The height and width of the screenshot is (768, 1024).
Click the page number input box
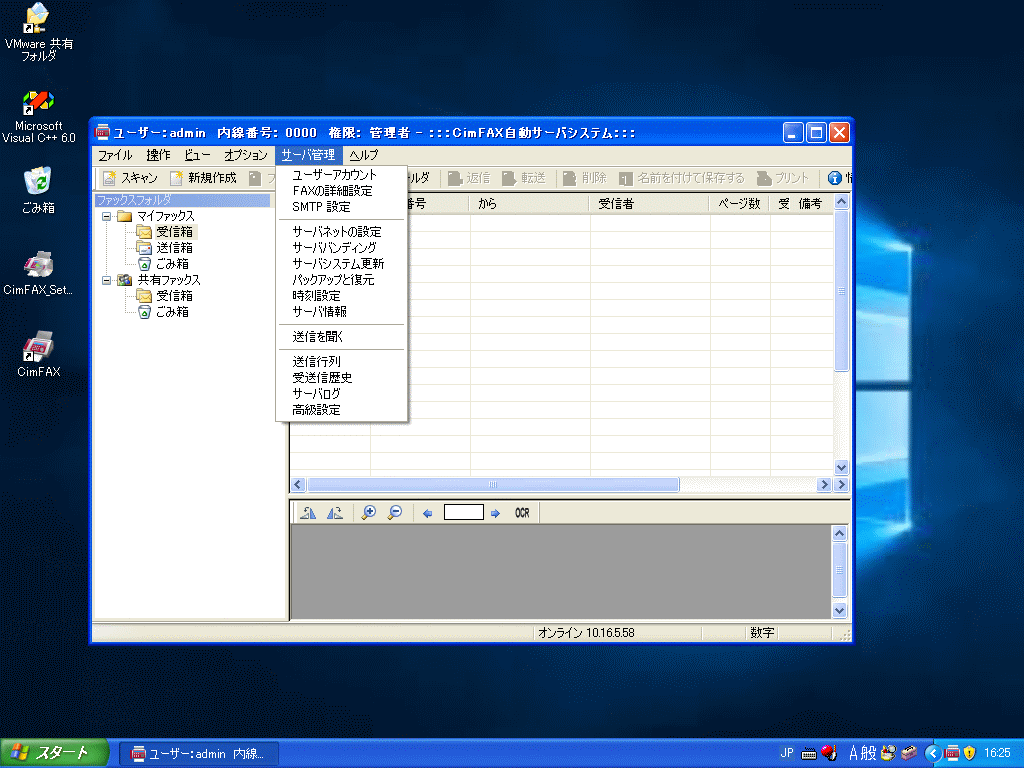click(464, 512)
